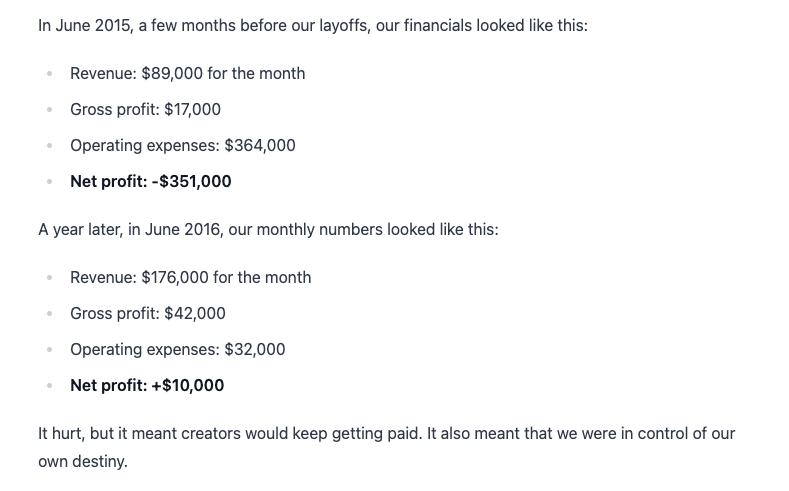Click the "A year later, in June 2016" sentence
This screenshot has height=491, width=789.
(130, 229)
